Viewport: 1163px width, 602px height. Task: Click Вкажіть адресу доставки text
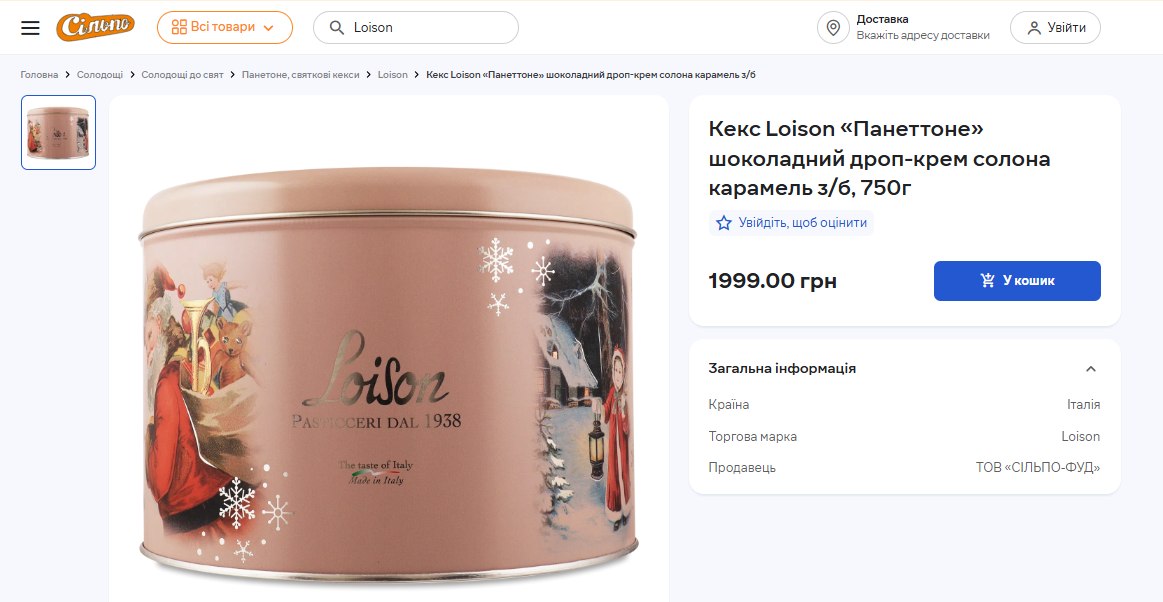(x=923, y=35)
